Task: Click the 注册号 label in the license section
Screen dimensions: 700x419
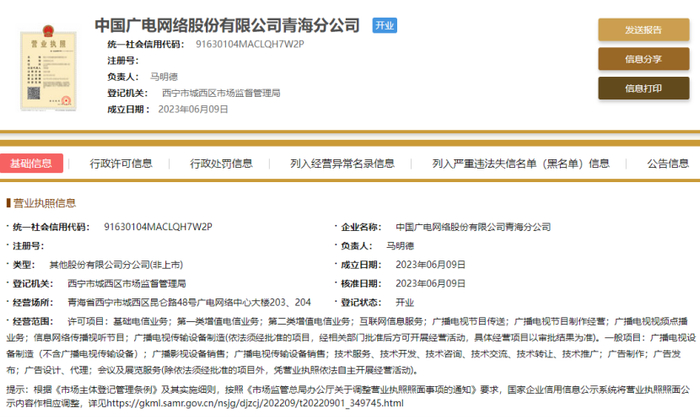Action: click(28, 246)
